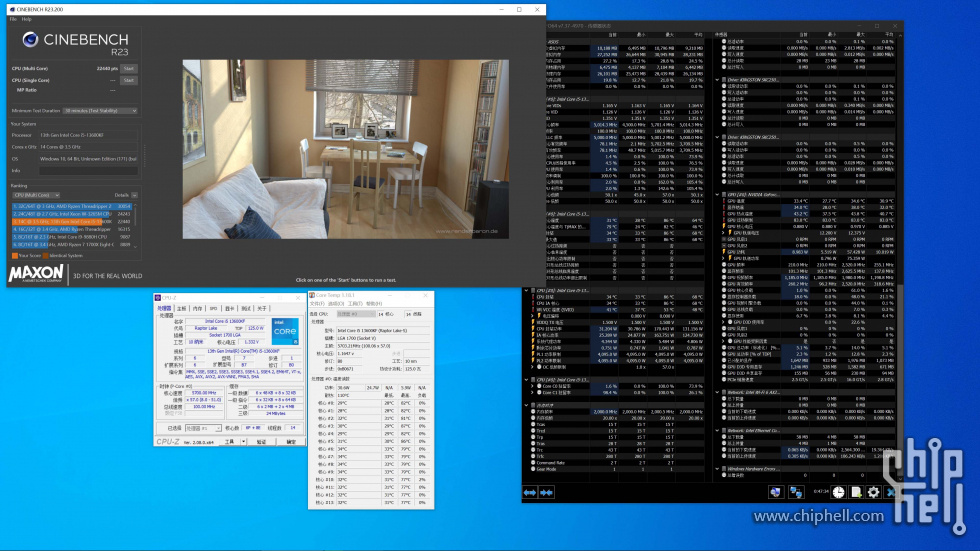980x551 pixels.
Task: Open Core Temp 选项(O) menu
Action: click(x=336, y=304)
